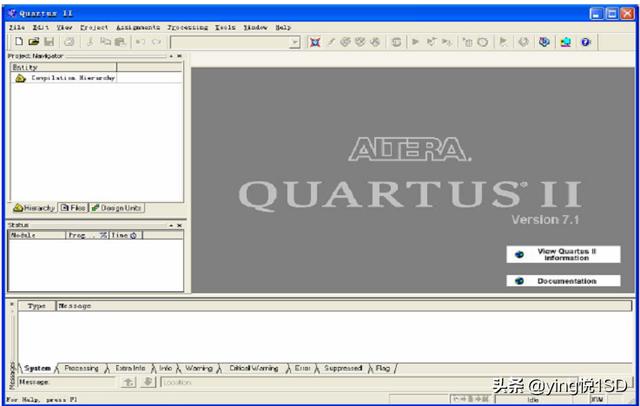Click the Module column header in Status
This screenshot has width=640, height=406.
(x=37, y=235)
